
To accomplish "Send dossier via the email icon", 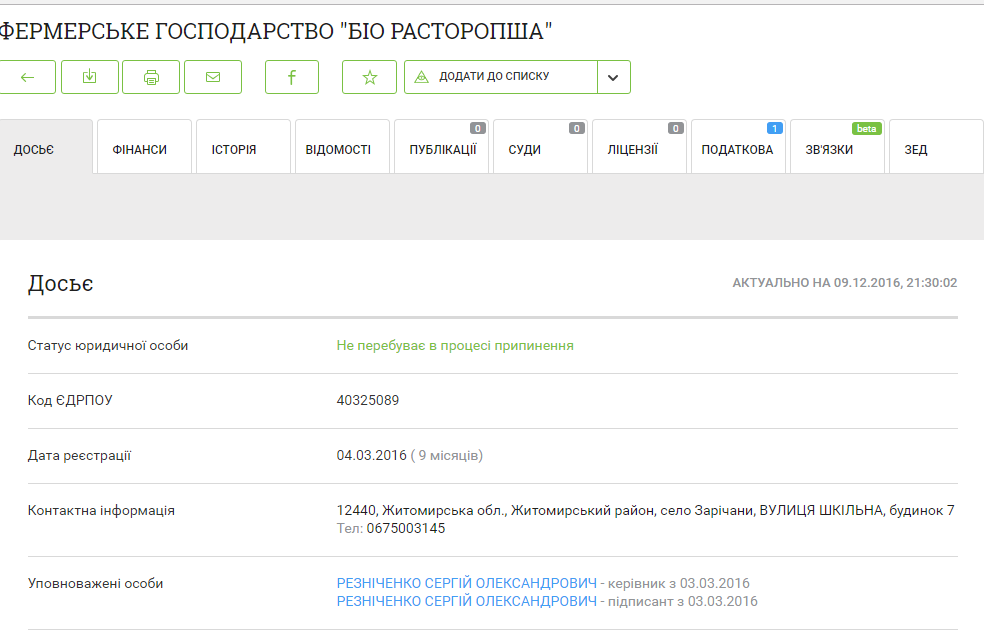I will (x=212, y=77).
